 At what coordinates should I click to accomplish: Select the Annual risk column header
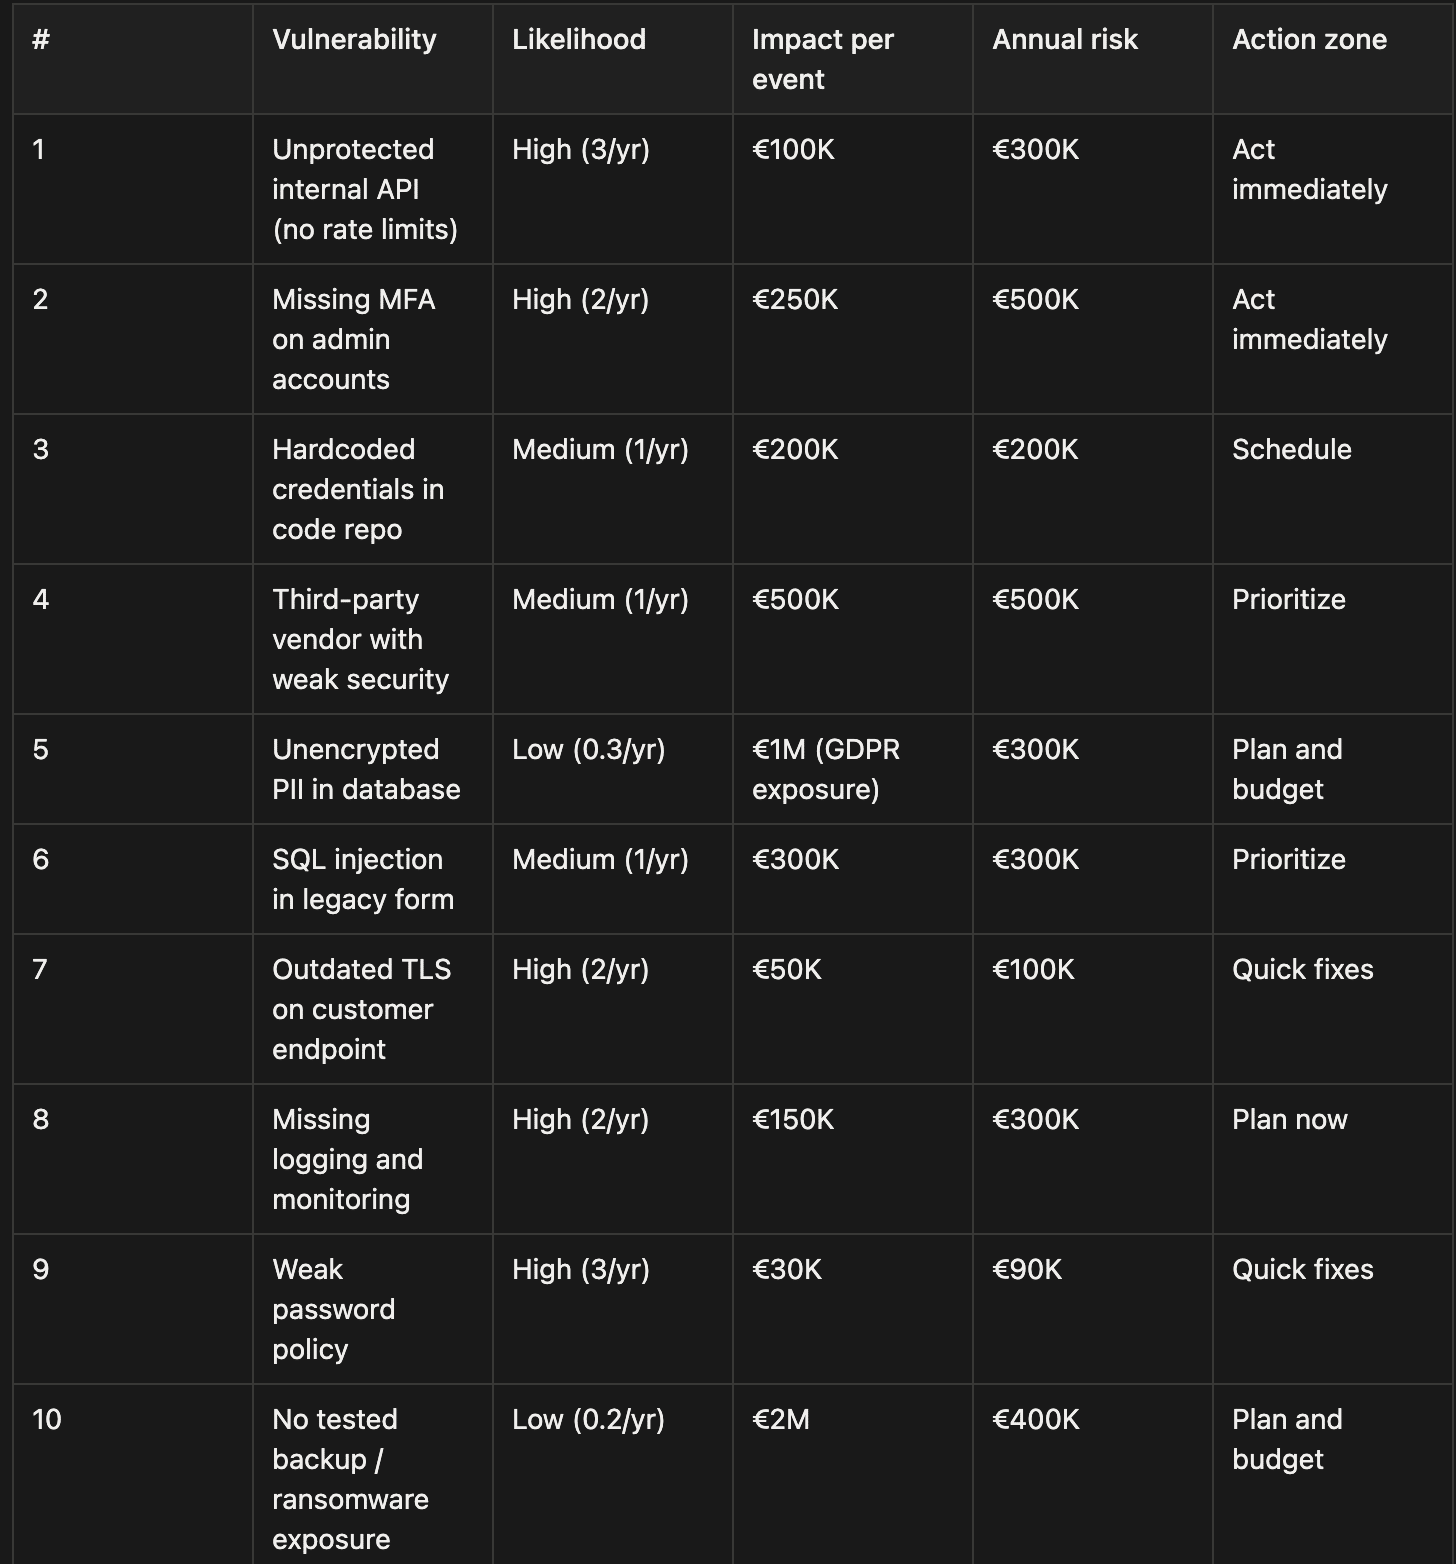pyautogui.click(x=1064, y=40)
